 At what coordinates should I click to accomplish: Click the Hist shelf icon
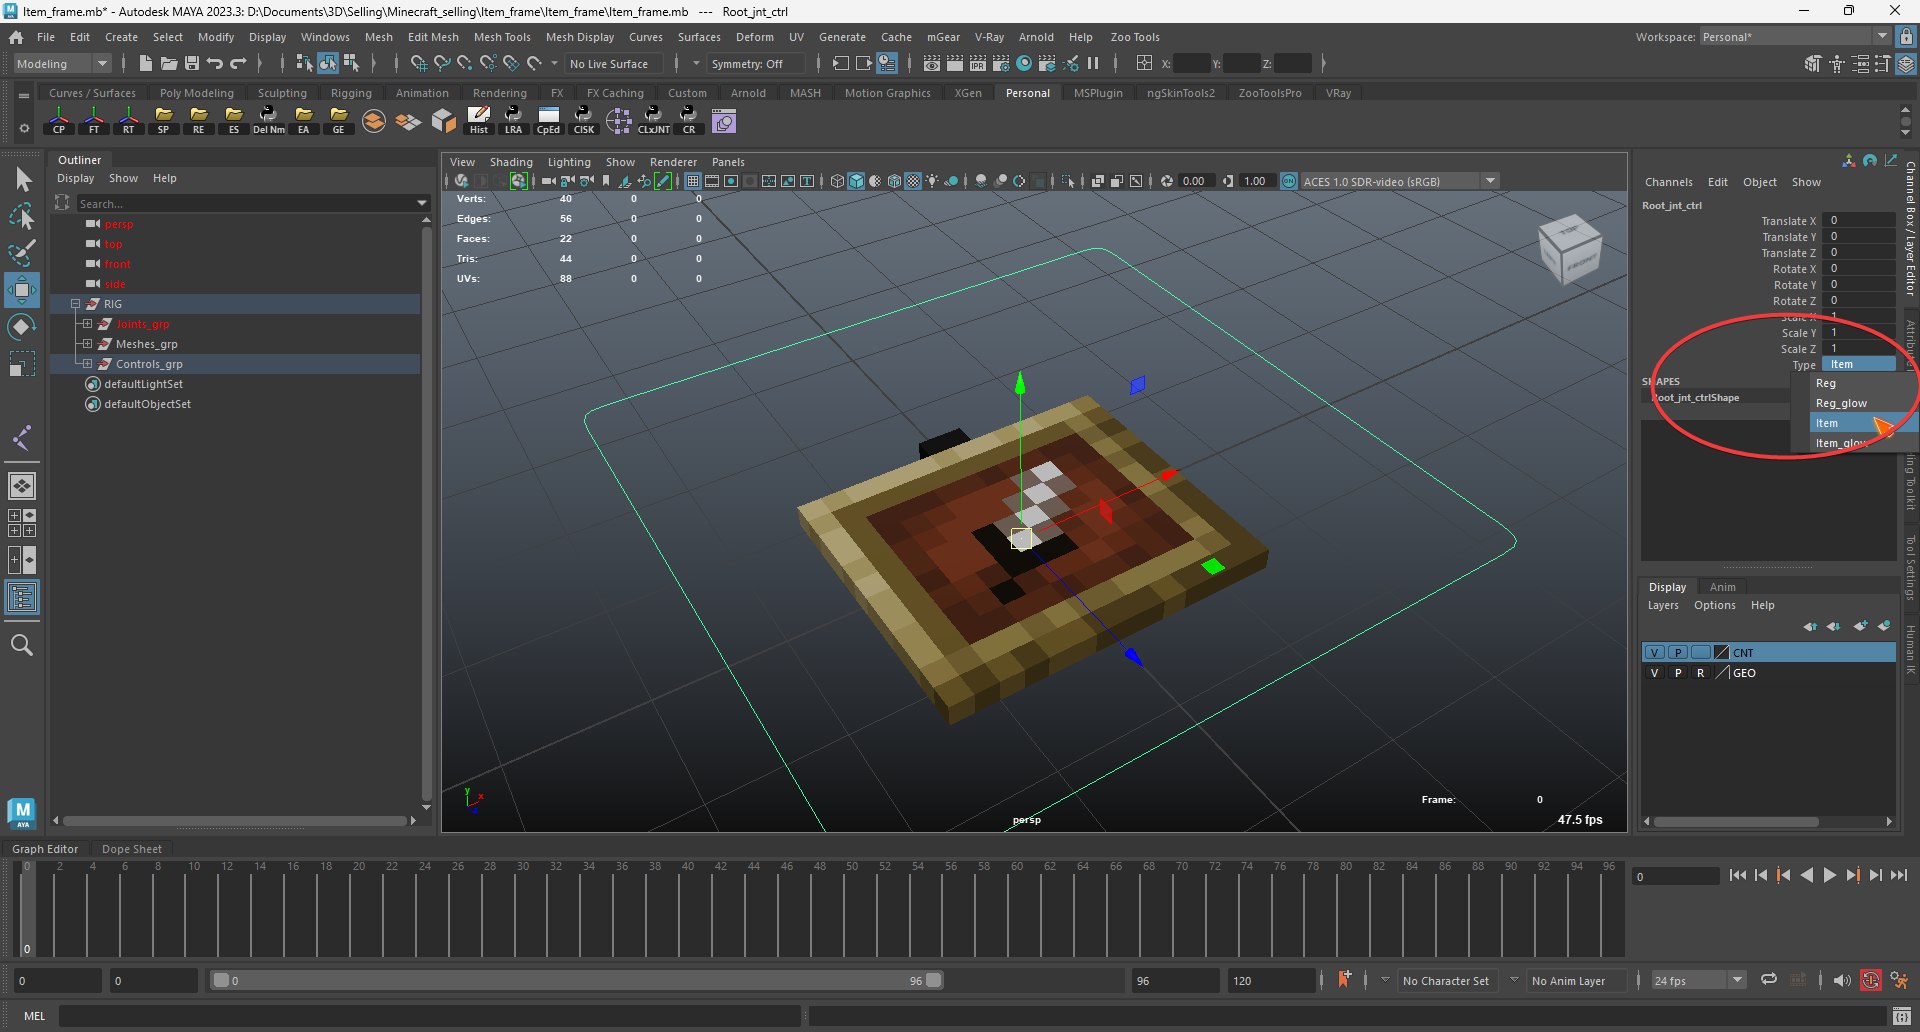pos(479,121)
